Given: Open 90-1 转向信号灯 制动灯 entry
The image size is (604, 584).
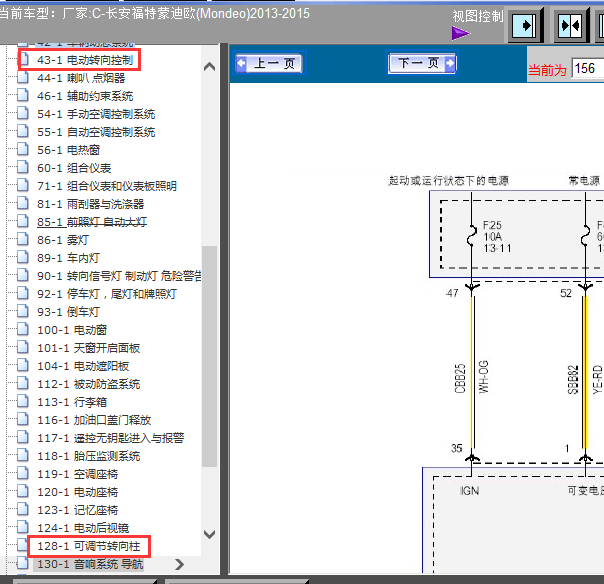Looking at the screenshot, I should (x=119, y=276).
